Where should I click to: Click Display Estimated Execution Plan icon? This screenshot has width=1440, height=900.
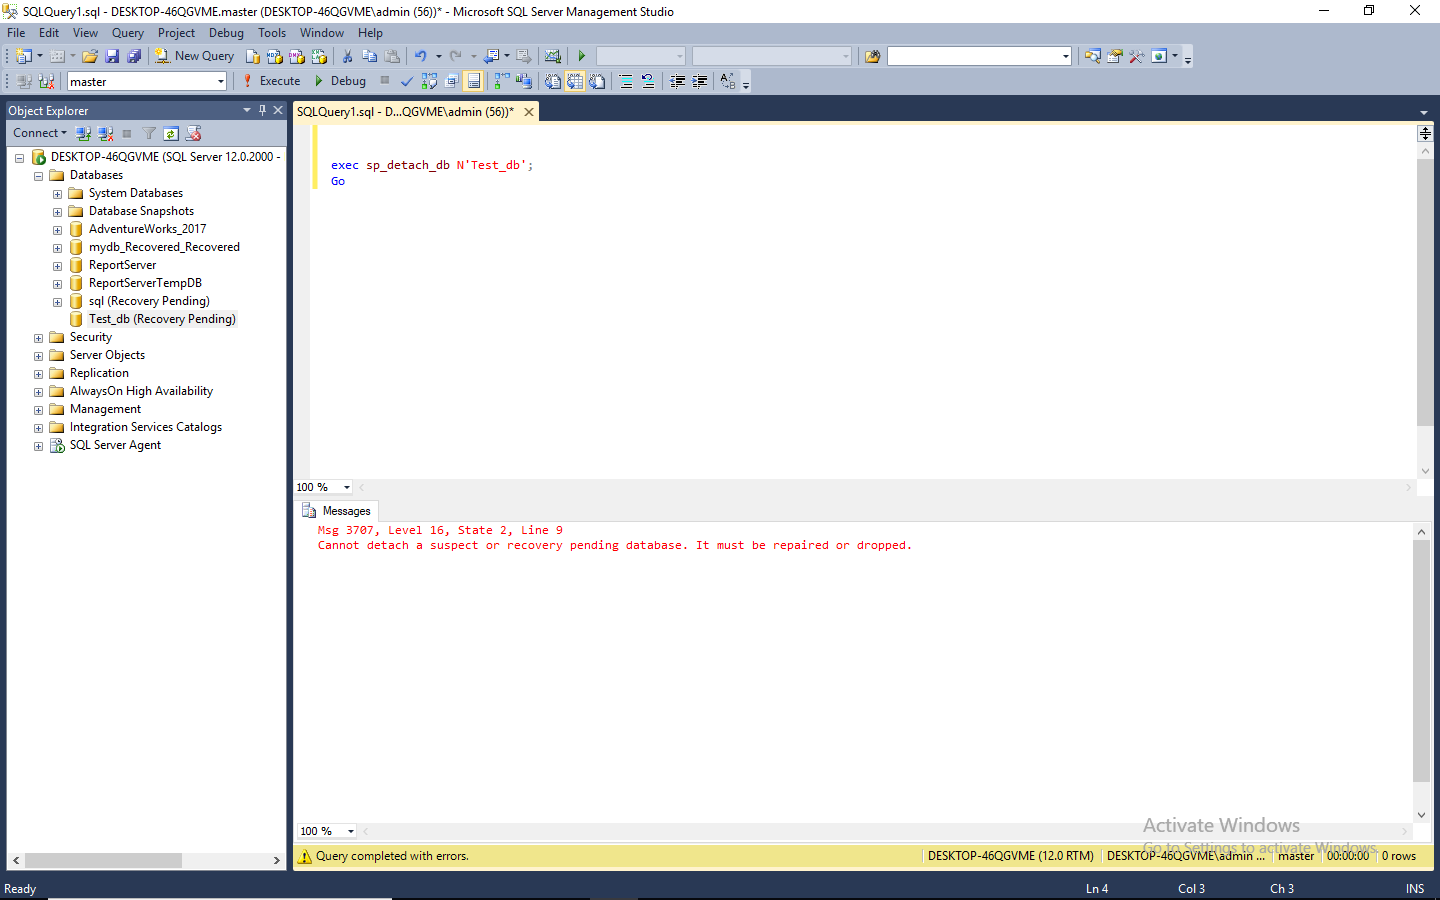click(429, 81)
